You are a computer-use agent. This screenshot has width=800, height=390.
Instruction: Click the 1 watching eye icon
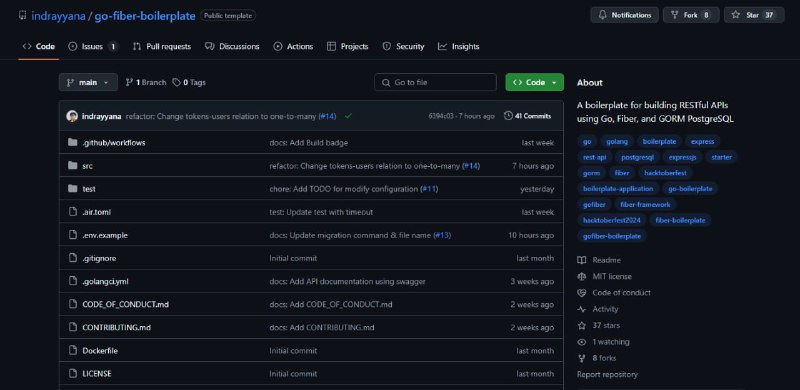[582, 342]
